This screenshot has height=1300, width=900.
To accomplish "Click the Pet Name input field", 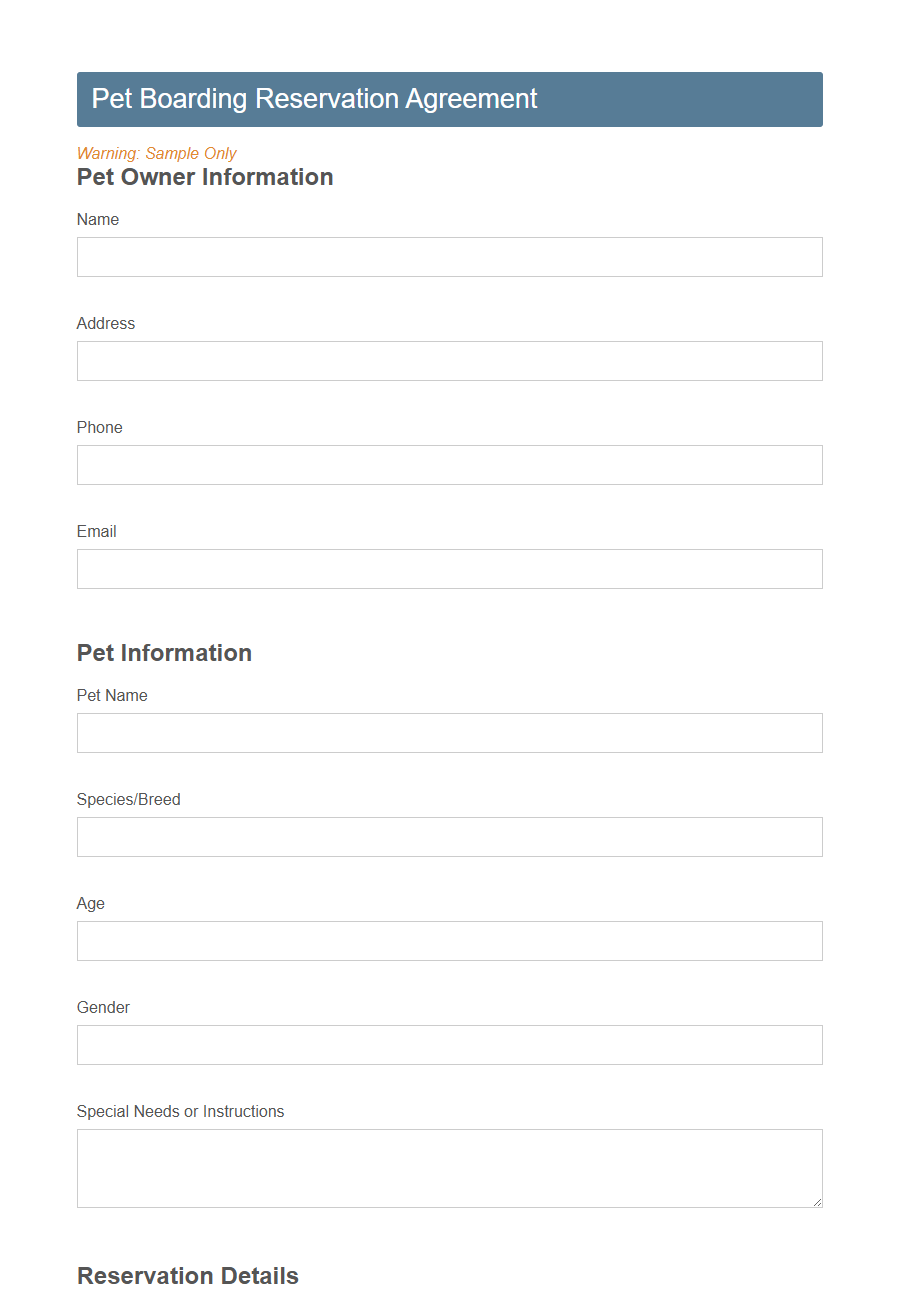I will tap(450, 733).
